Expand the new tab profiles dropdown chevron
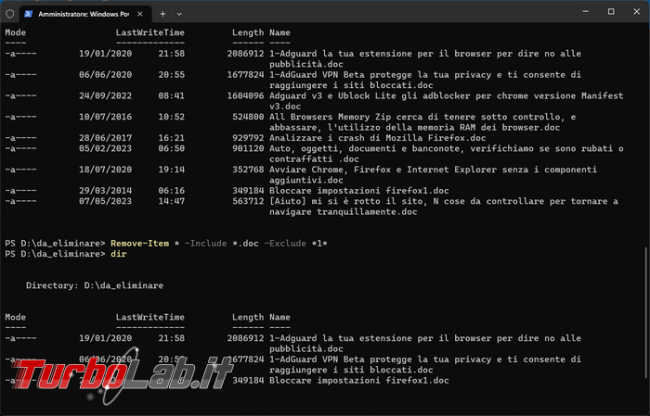Image resolution: width=650 pixels, height=416 pixels. coord(179,14)
